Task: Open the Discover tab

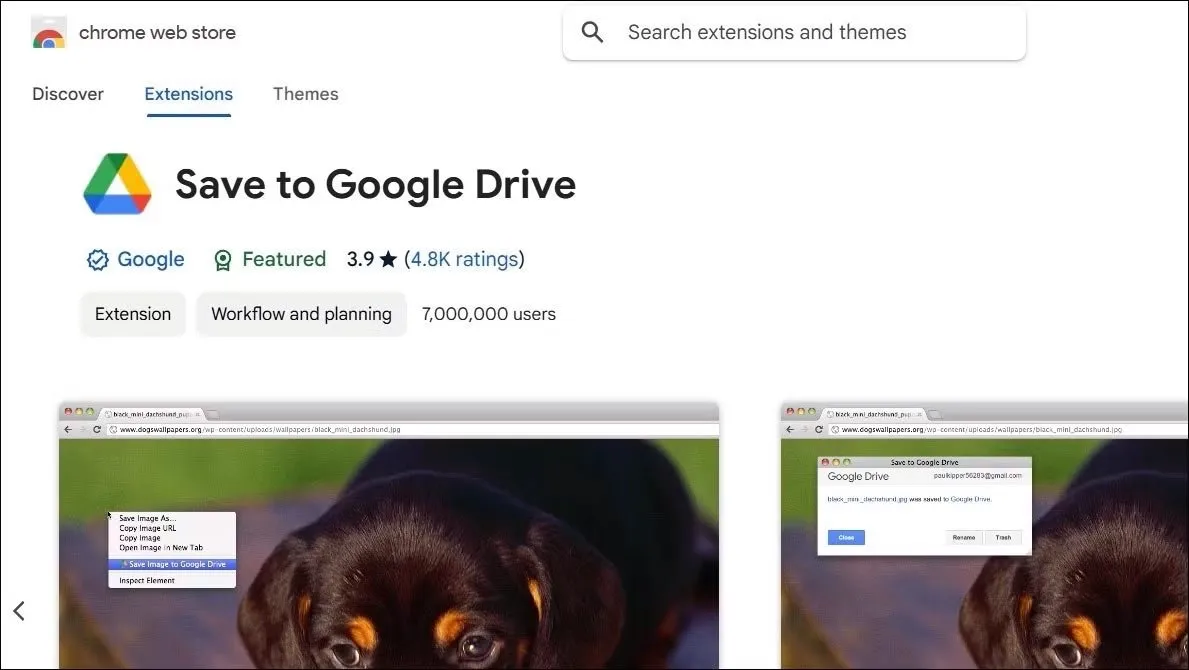Action: [68, 94]
